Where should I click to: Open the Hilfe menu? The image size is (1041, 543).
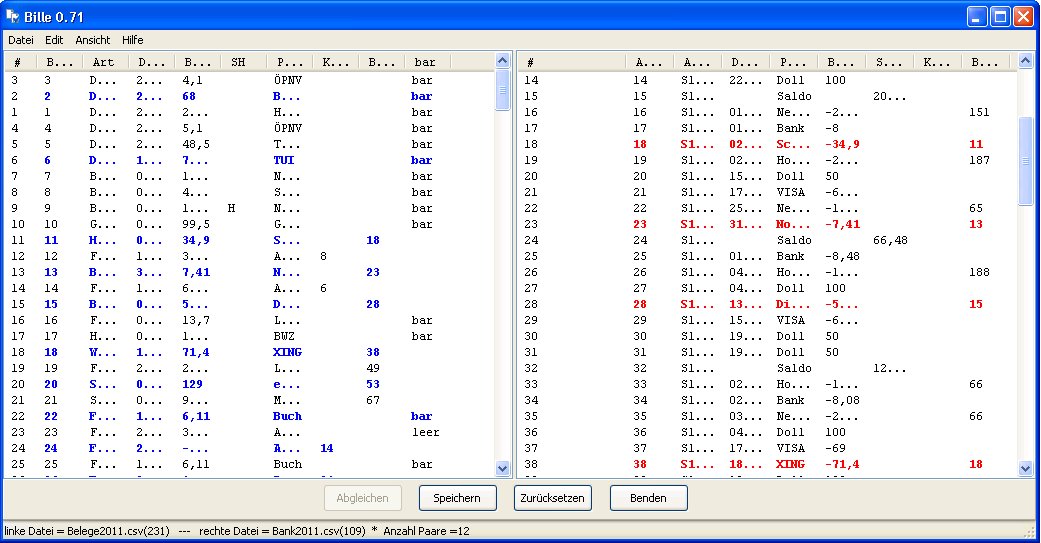click(133, 40)
